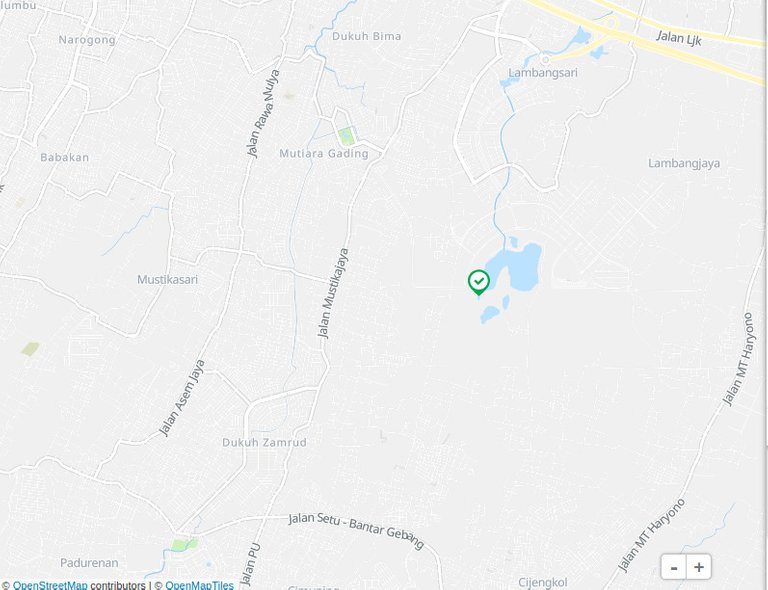Click the Jalan Setu - Bantar Gebang label

356,531
